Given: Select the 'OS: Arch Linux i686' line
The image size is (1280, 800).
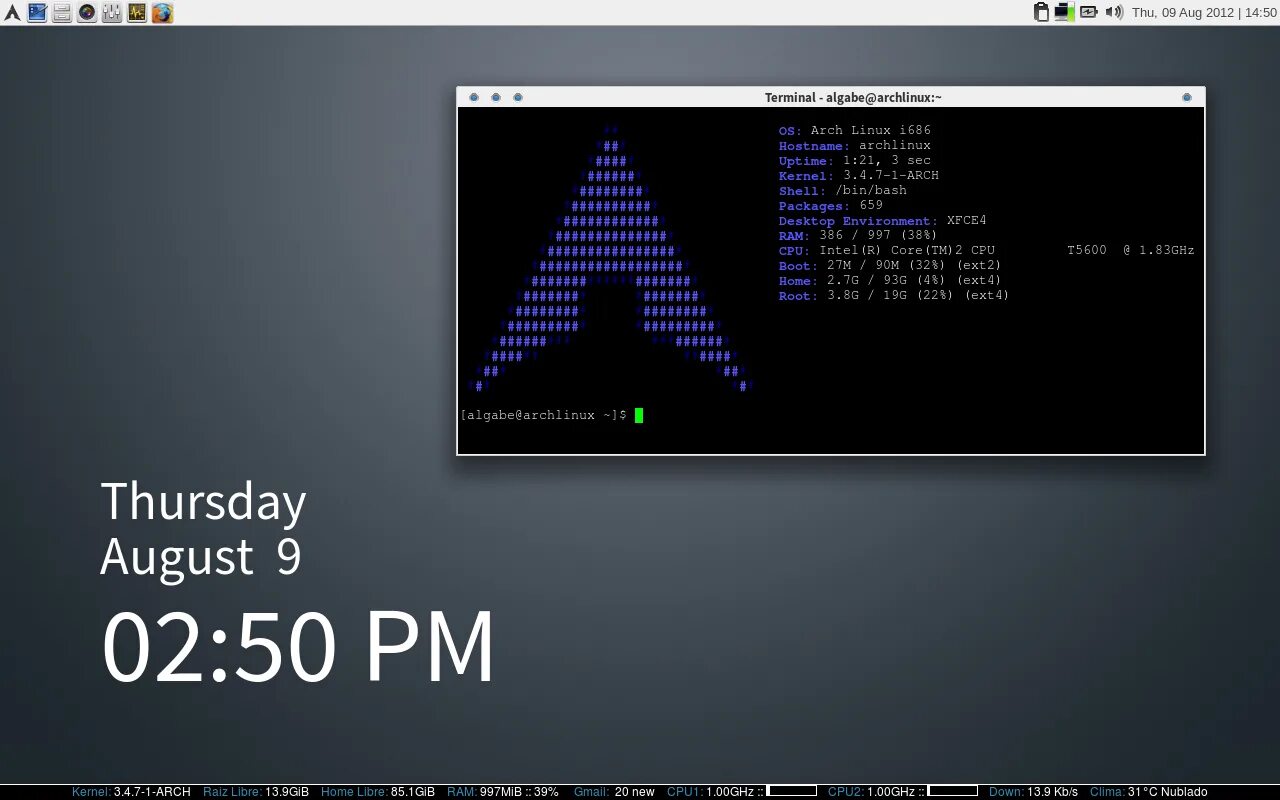Looking at the screenshot, I should point(855,130).
